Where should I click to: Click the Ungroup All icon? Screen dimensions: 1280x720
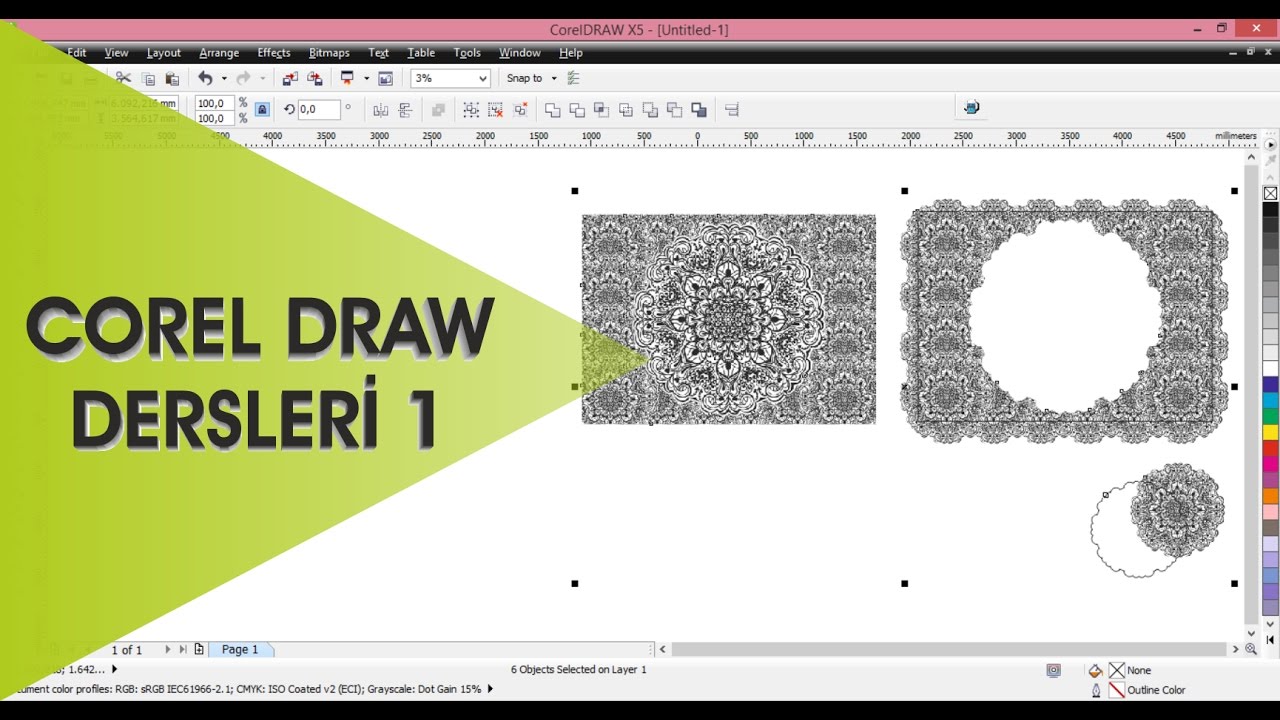click(520, 110)
